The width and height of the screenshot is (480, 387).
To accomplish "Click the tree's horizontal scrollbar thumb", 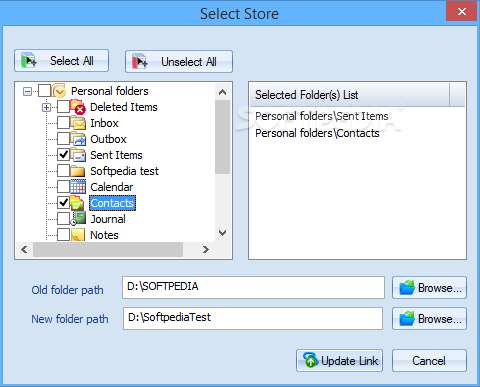I will pos(108,249).
